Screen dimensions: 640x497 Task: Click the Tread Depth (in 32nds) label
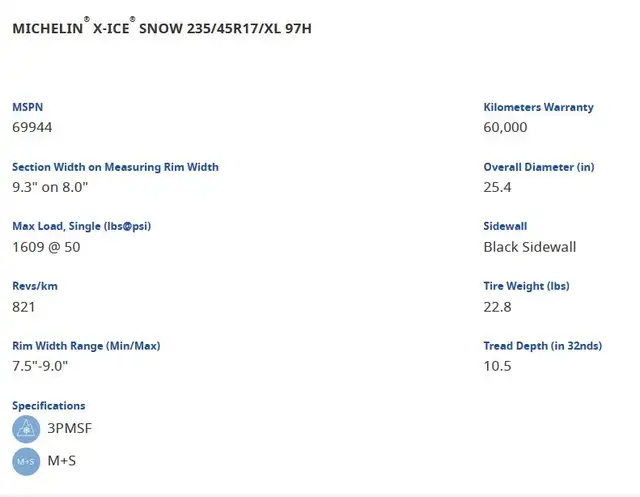pyautogui.click(x=543, y=346)
